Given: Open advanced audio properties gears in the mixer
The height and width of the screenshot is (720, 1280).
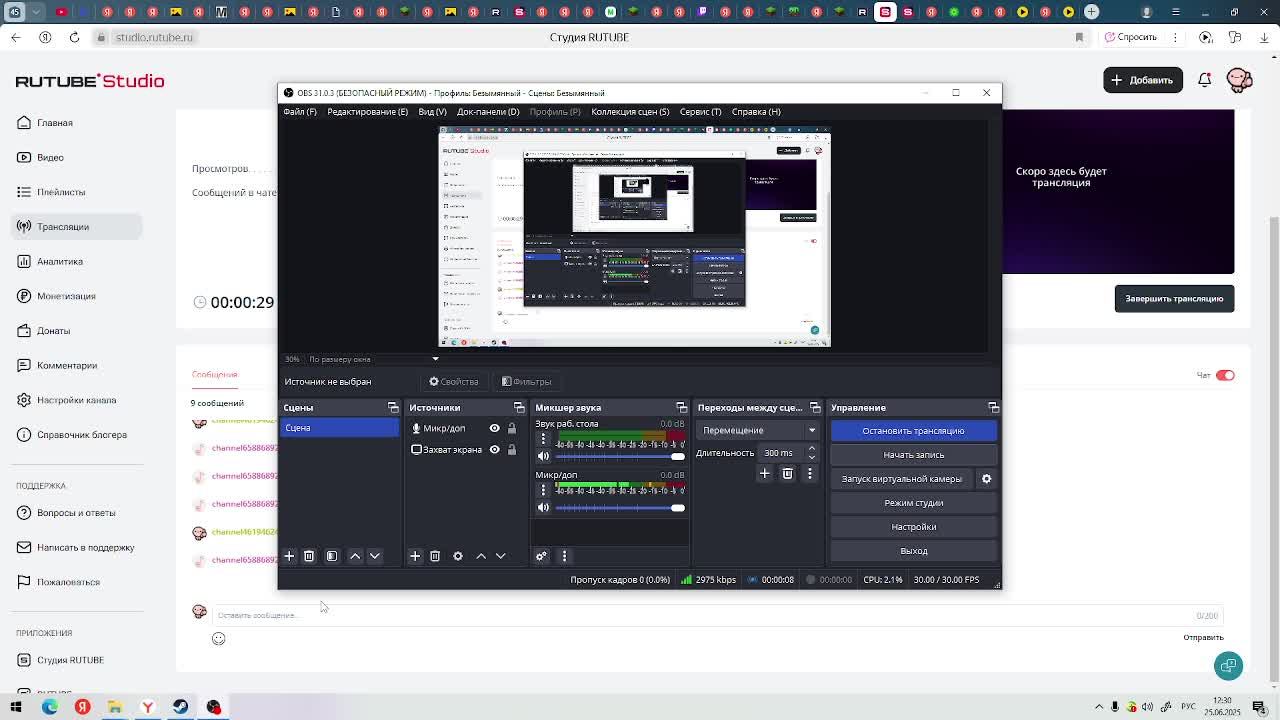Looking at the screenshot, I should (x=541, y=556).
